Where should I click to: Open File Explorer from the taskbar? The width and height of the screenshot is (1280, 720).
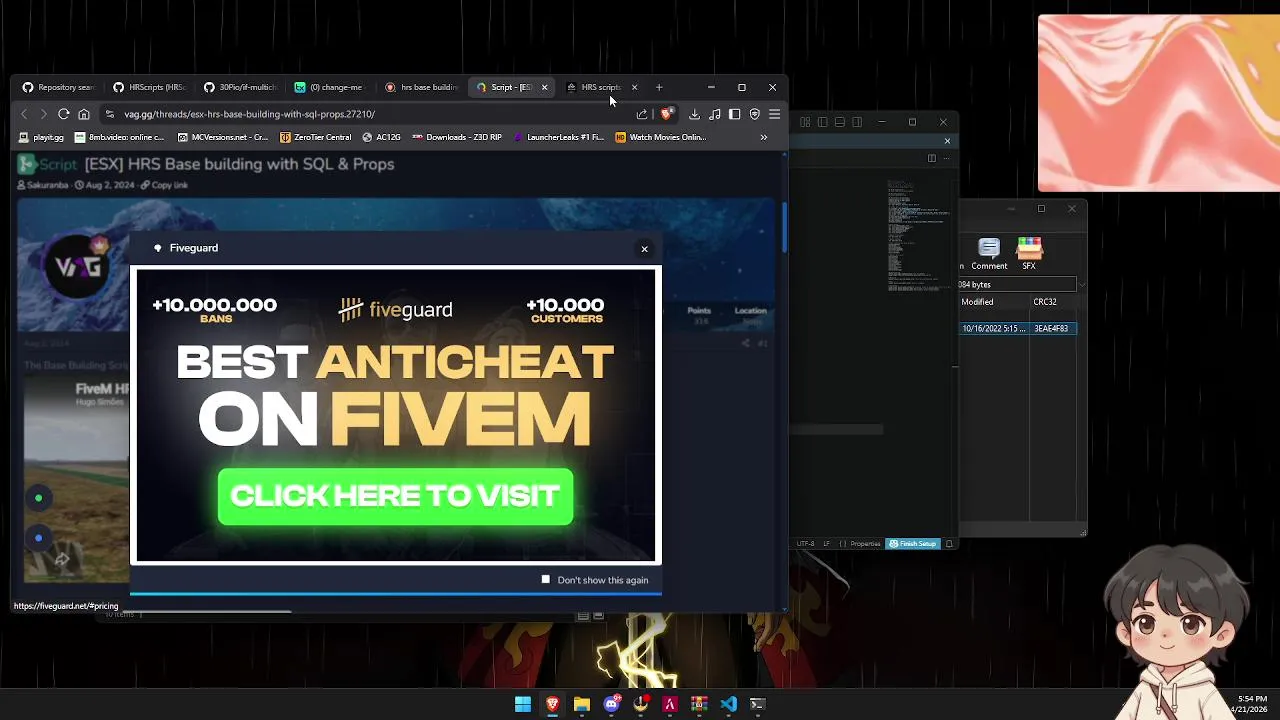tap(581, 704)
